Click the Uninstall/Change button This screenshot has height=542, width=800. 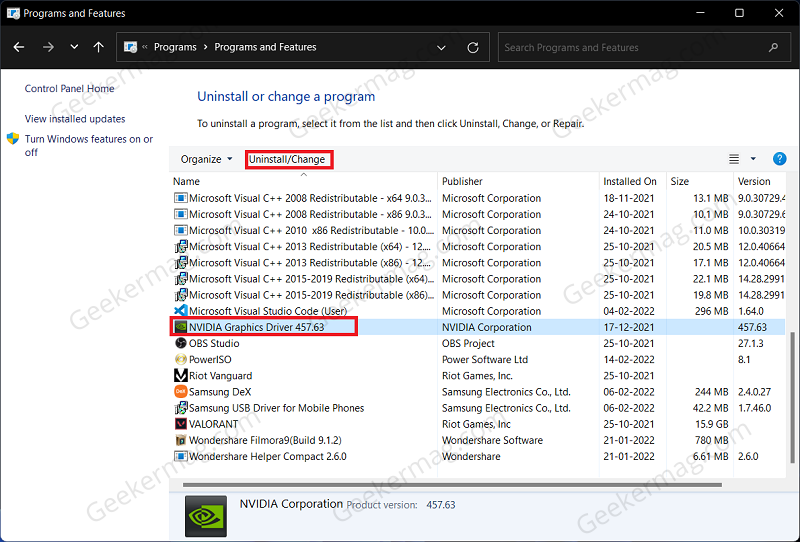(289, 159)
